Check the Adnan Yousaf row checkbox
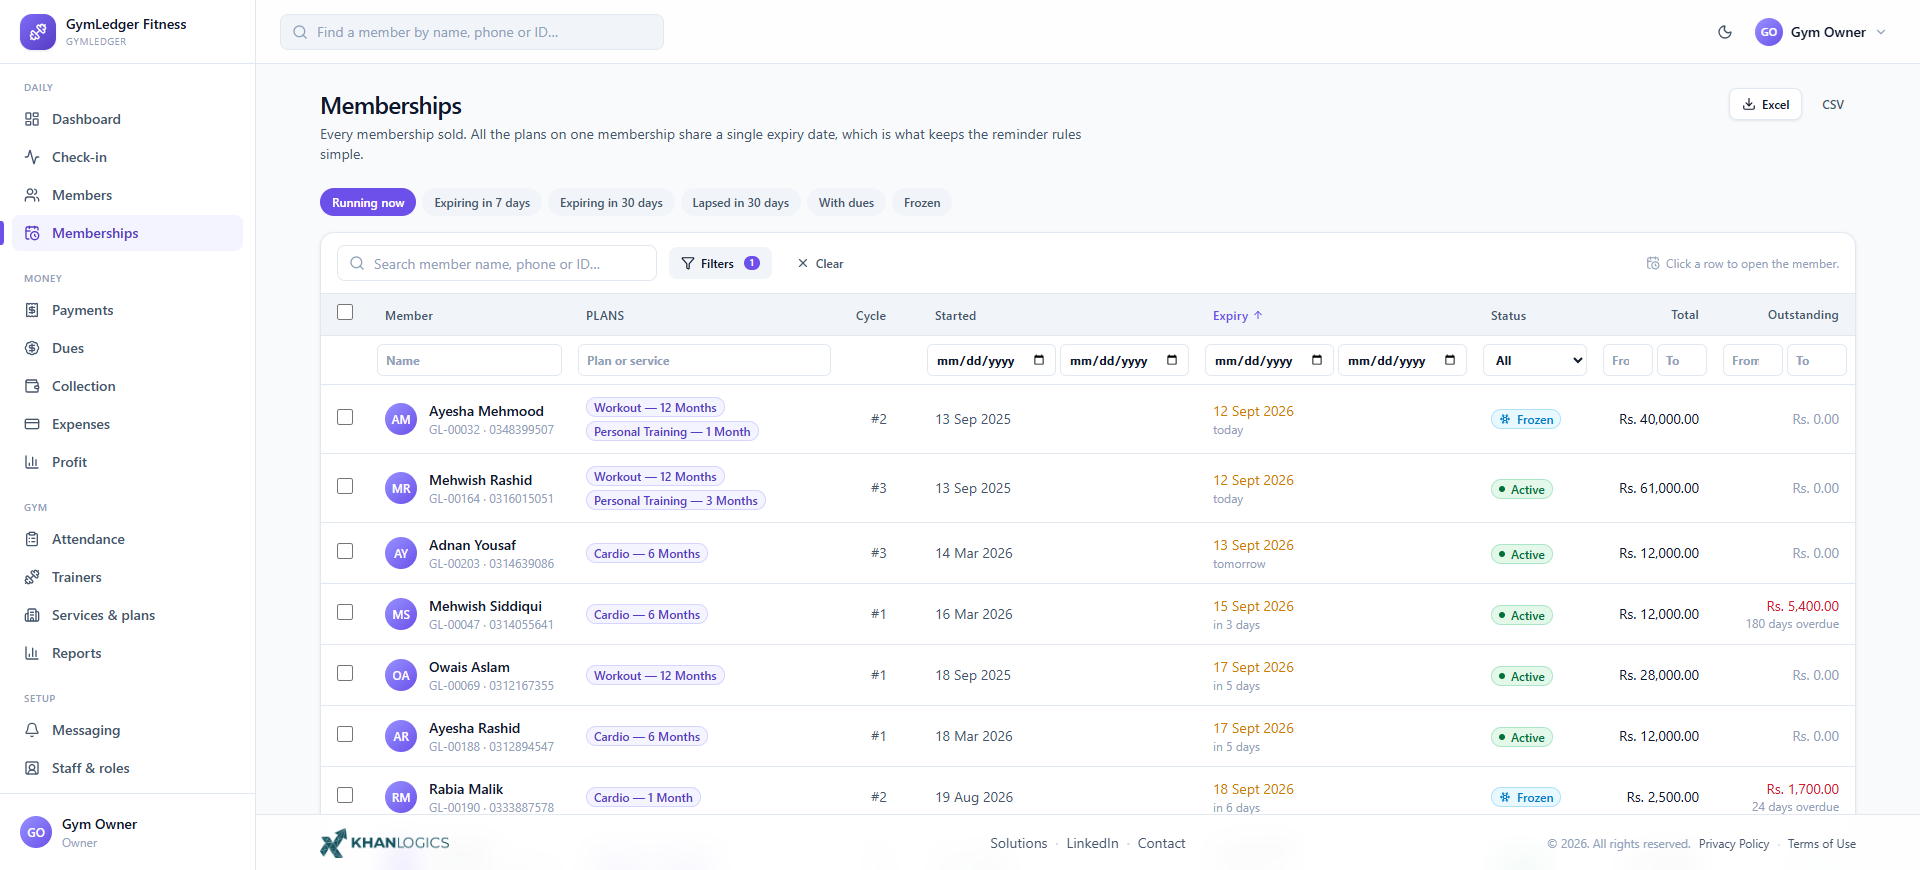Viewport: 1920px width, 870px height. click(x=345, y=551)
